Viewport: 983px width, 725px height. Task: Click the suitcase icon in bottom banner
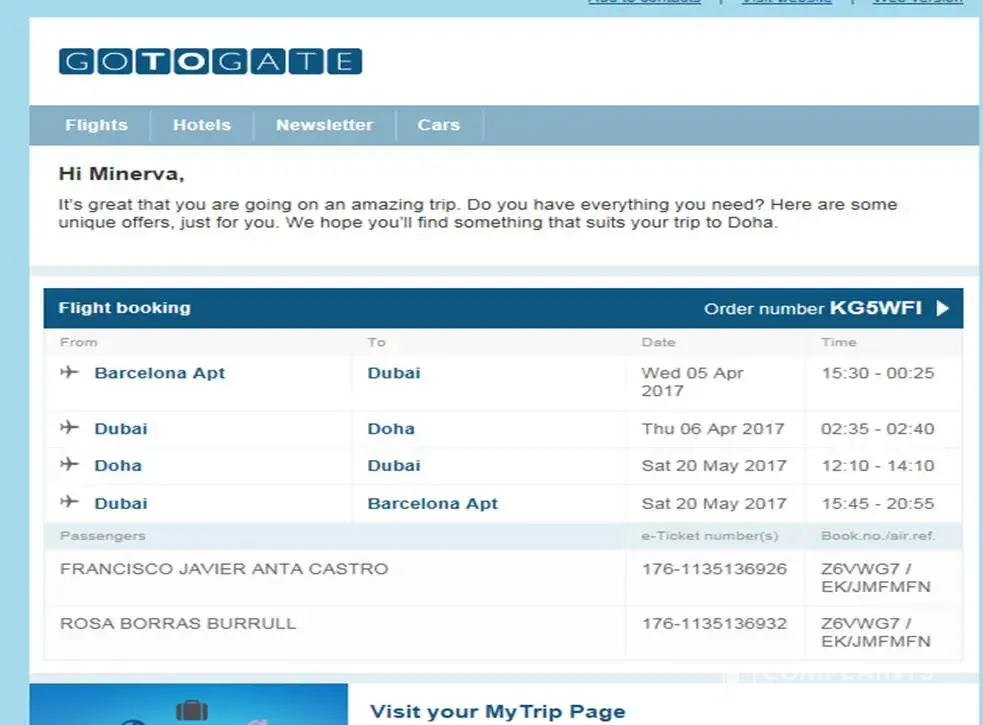point(191,711)
